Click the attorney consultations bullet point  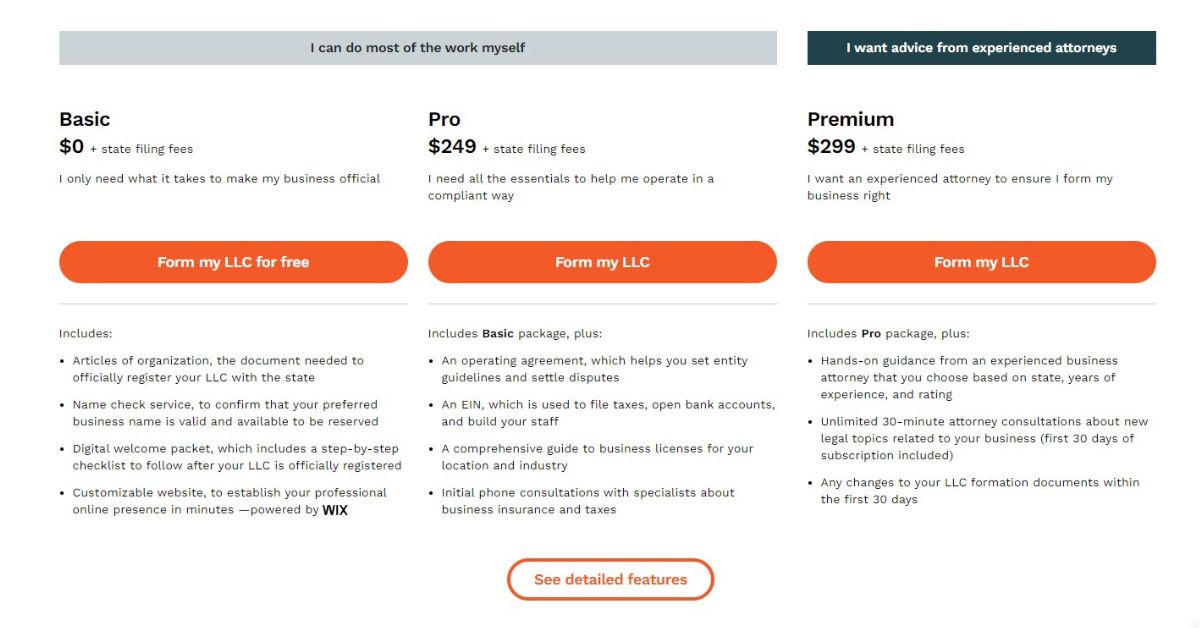coord(980,438)
